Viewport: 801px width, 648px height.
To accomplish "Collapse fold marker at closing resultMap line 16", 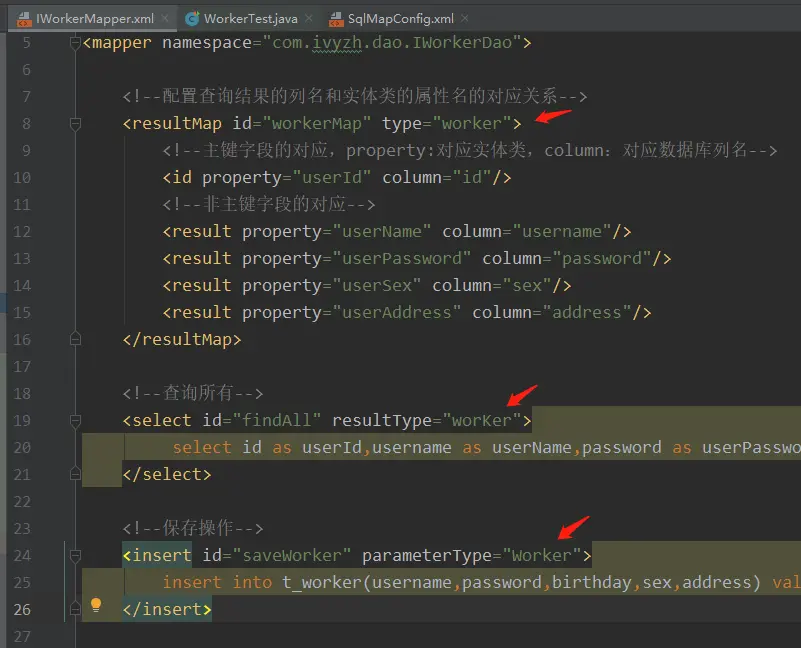I will point(75,339).
